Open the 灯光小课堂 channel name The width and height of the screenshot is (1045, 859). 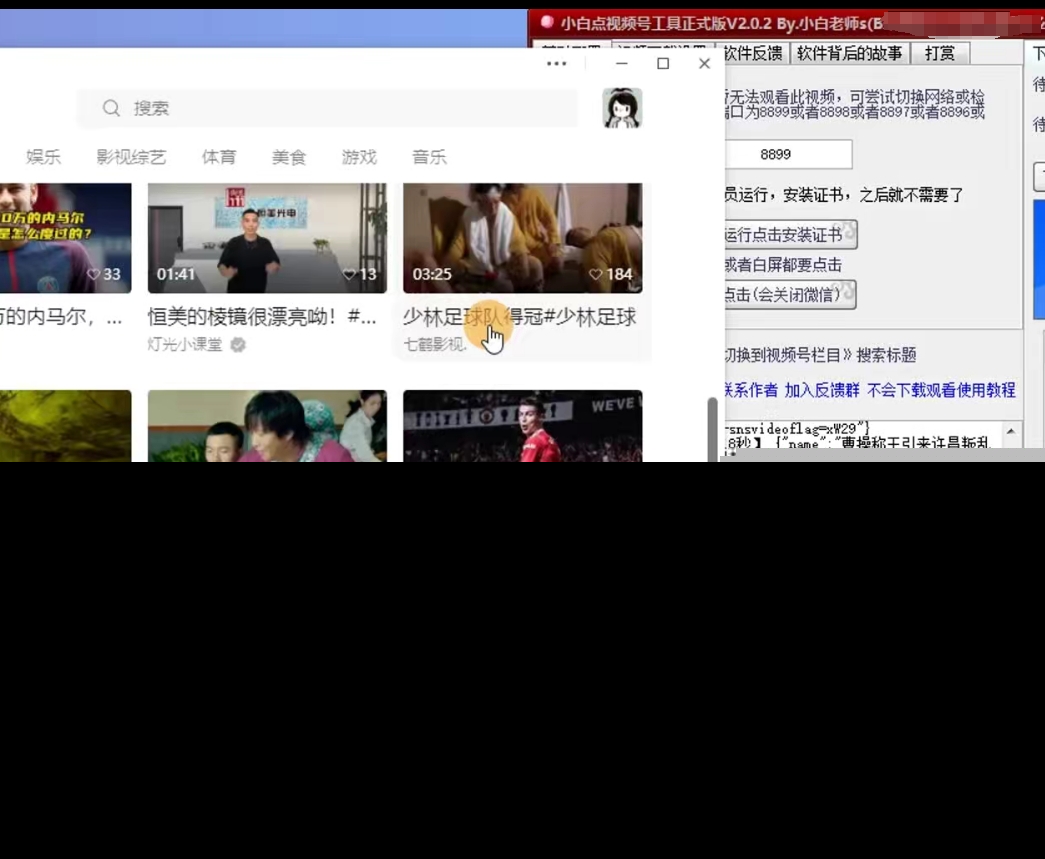pos(185,345)
